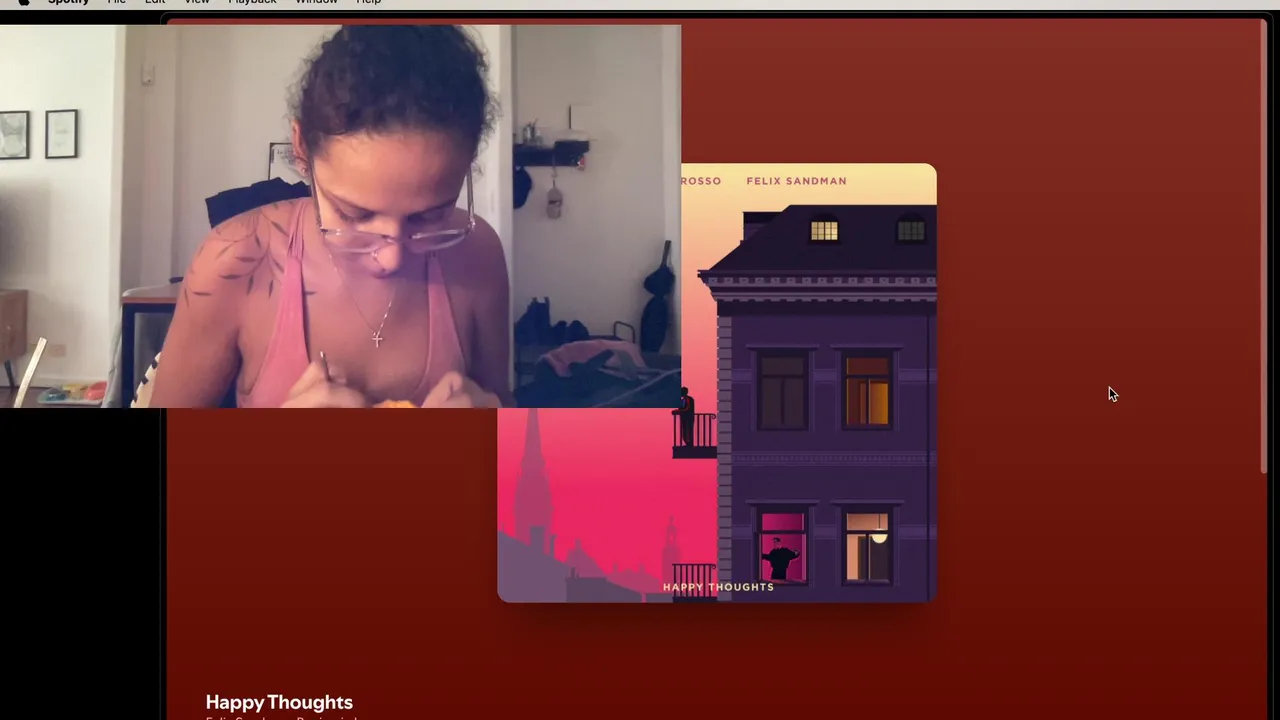The width and height of the screenshot is (1280, 720).
Task: Open the View menu in the menu bar
Action: (x=197, y=2)
